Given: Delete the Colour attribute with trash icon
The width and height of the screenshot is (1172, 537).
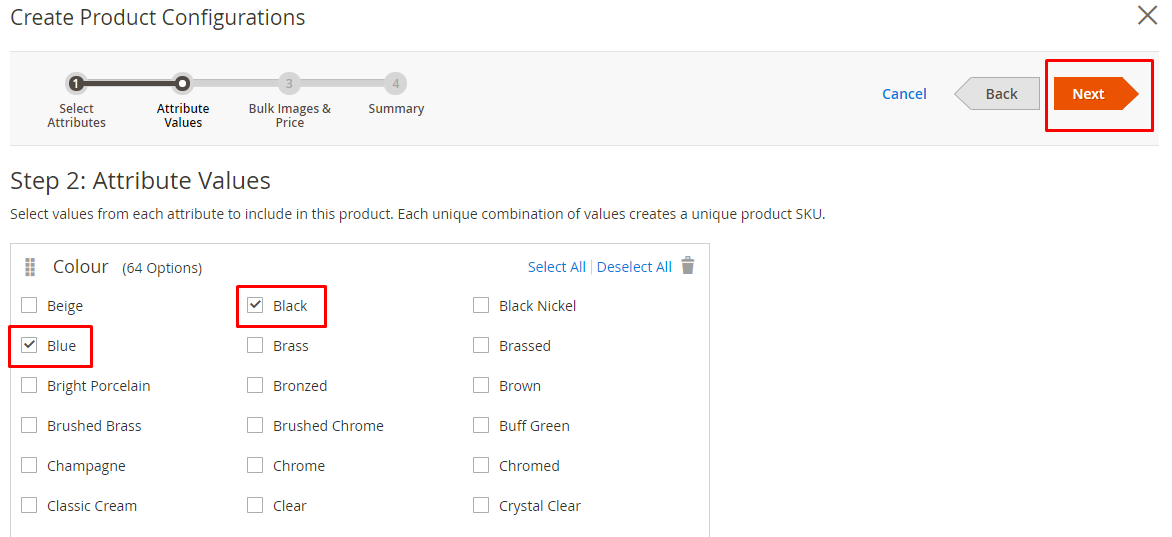Looking at the screenshot, I should coord(687,266).
